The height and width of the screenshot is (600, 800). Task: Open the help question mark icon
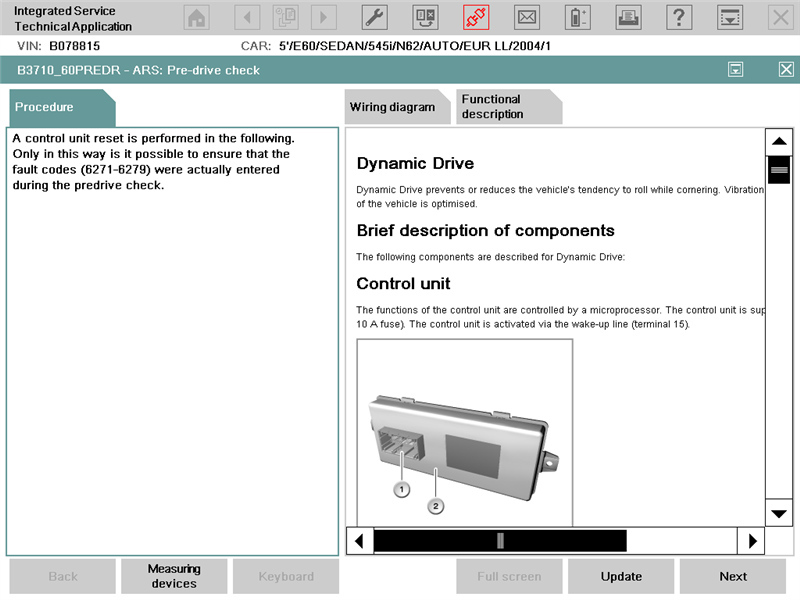point(679,18)
